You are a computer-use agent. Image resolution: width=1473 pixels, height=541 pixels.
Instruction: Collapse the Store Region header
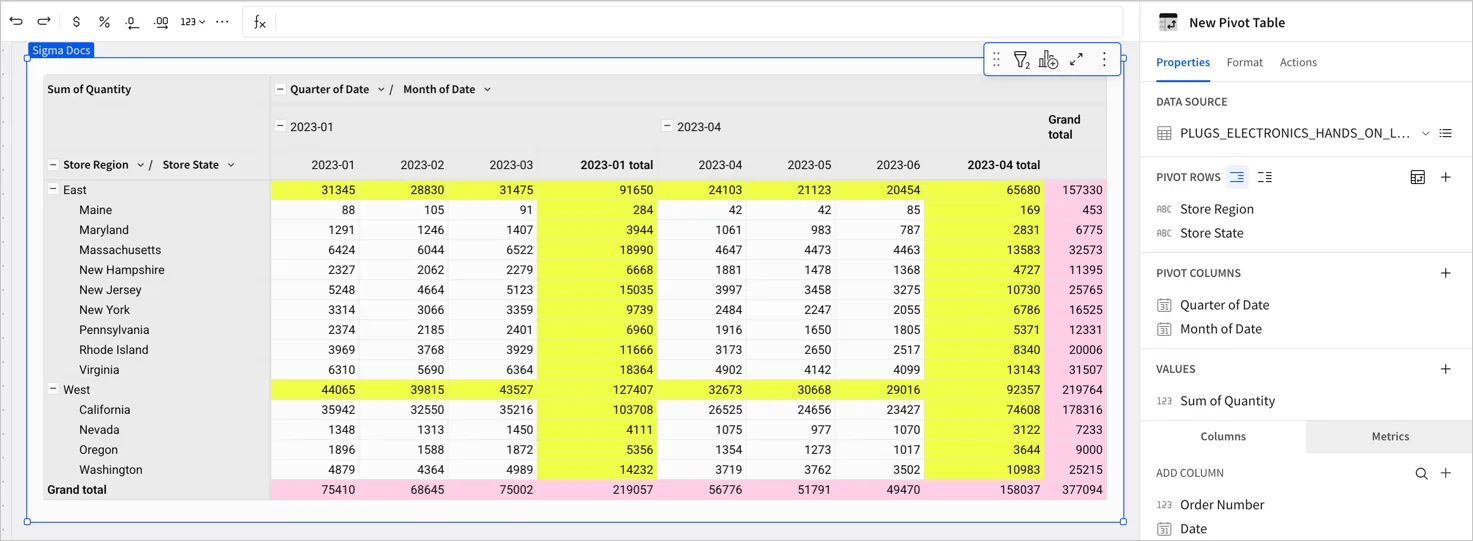click(x=53, y=165)
